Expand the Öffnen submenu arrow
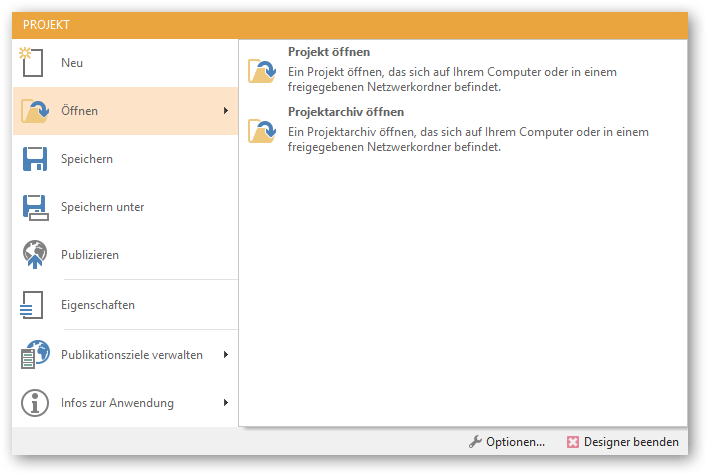 (x=226, y=111)
